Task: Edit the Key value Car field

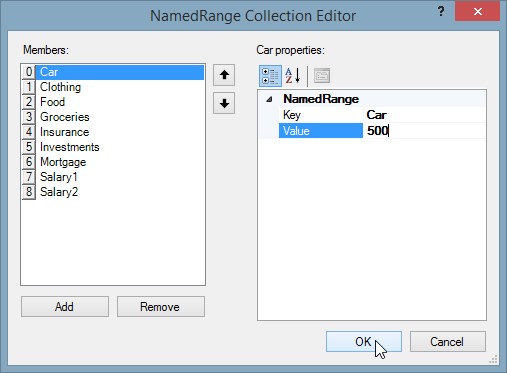Action: click(x=425, y=115)
